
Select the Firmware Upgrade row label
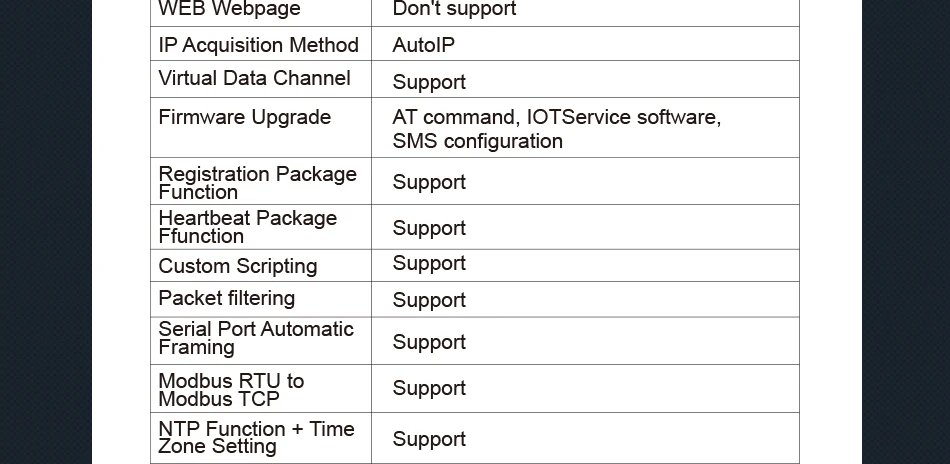click(x=244, y=117)
